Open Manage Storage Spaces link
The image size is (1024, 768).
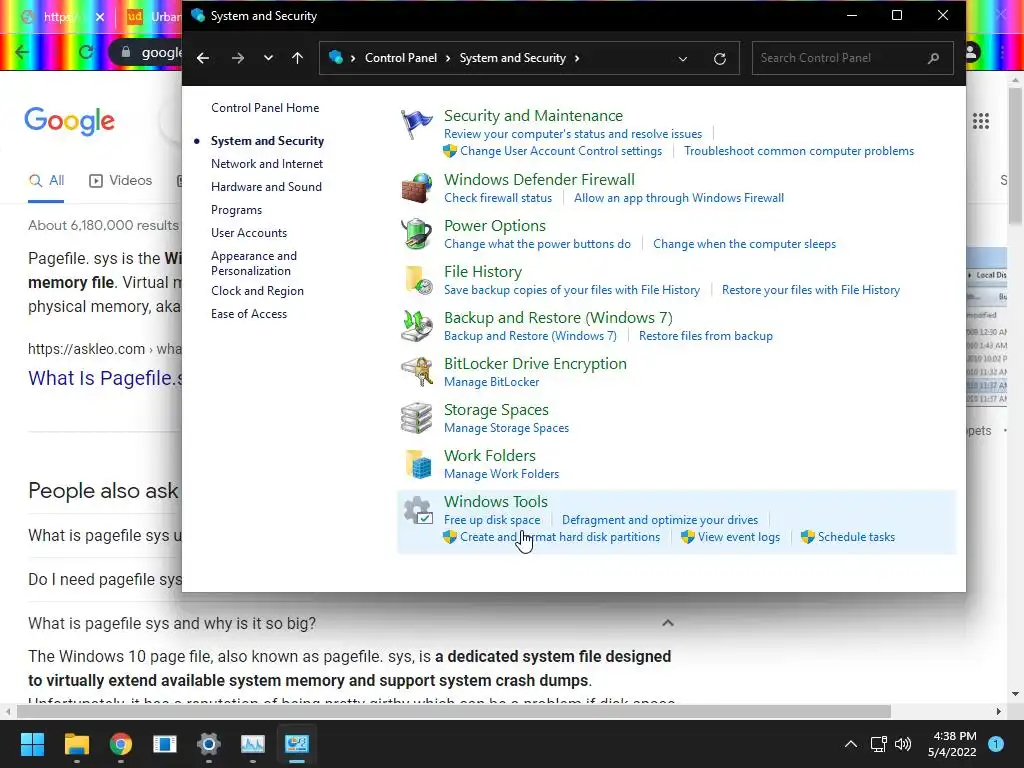[507, 428]
